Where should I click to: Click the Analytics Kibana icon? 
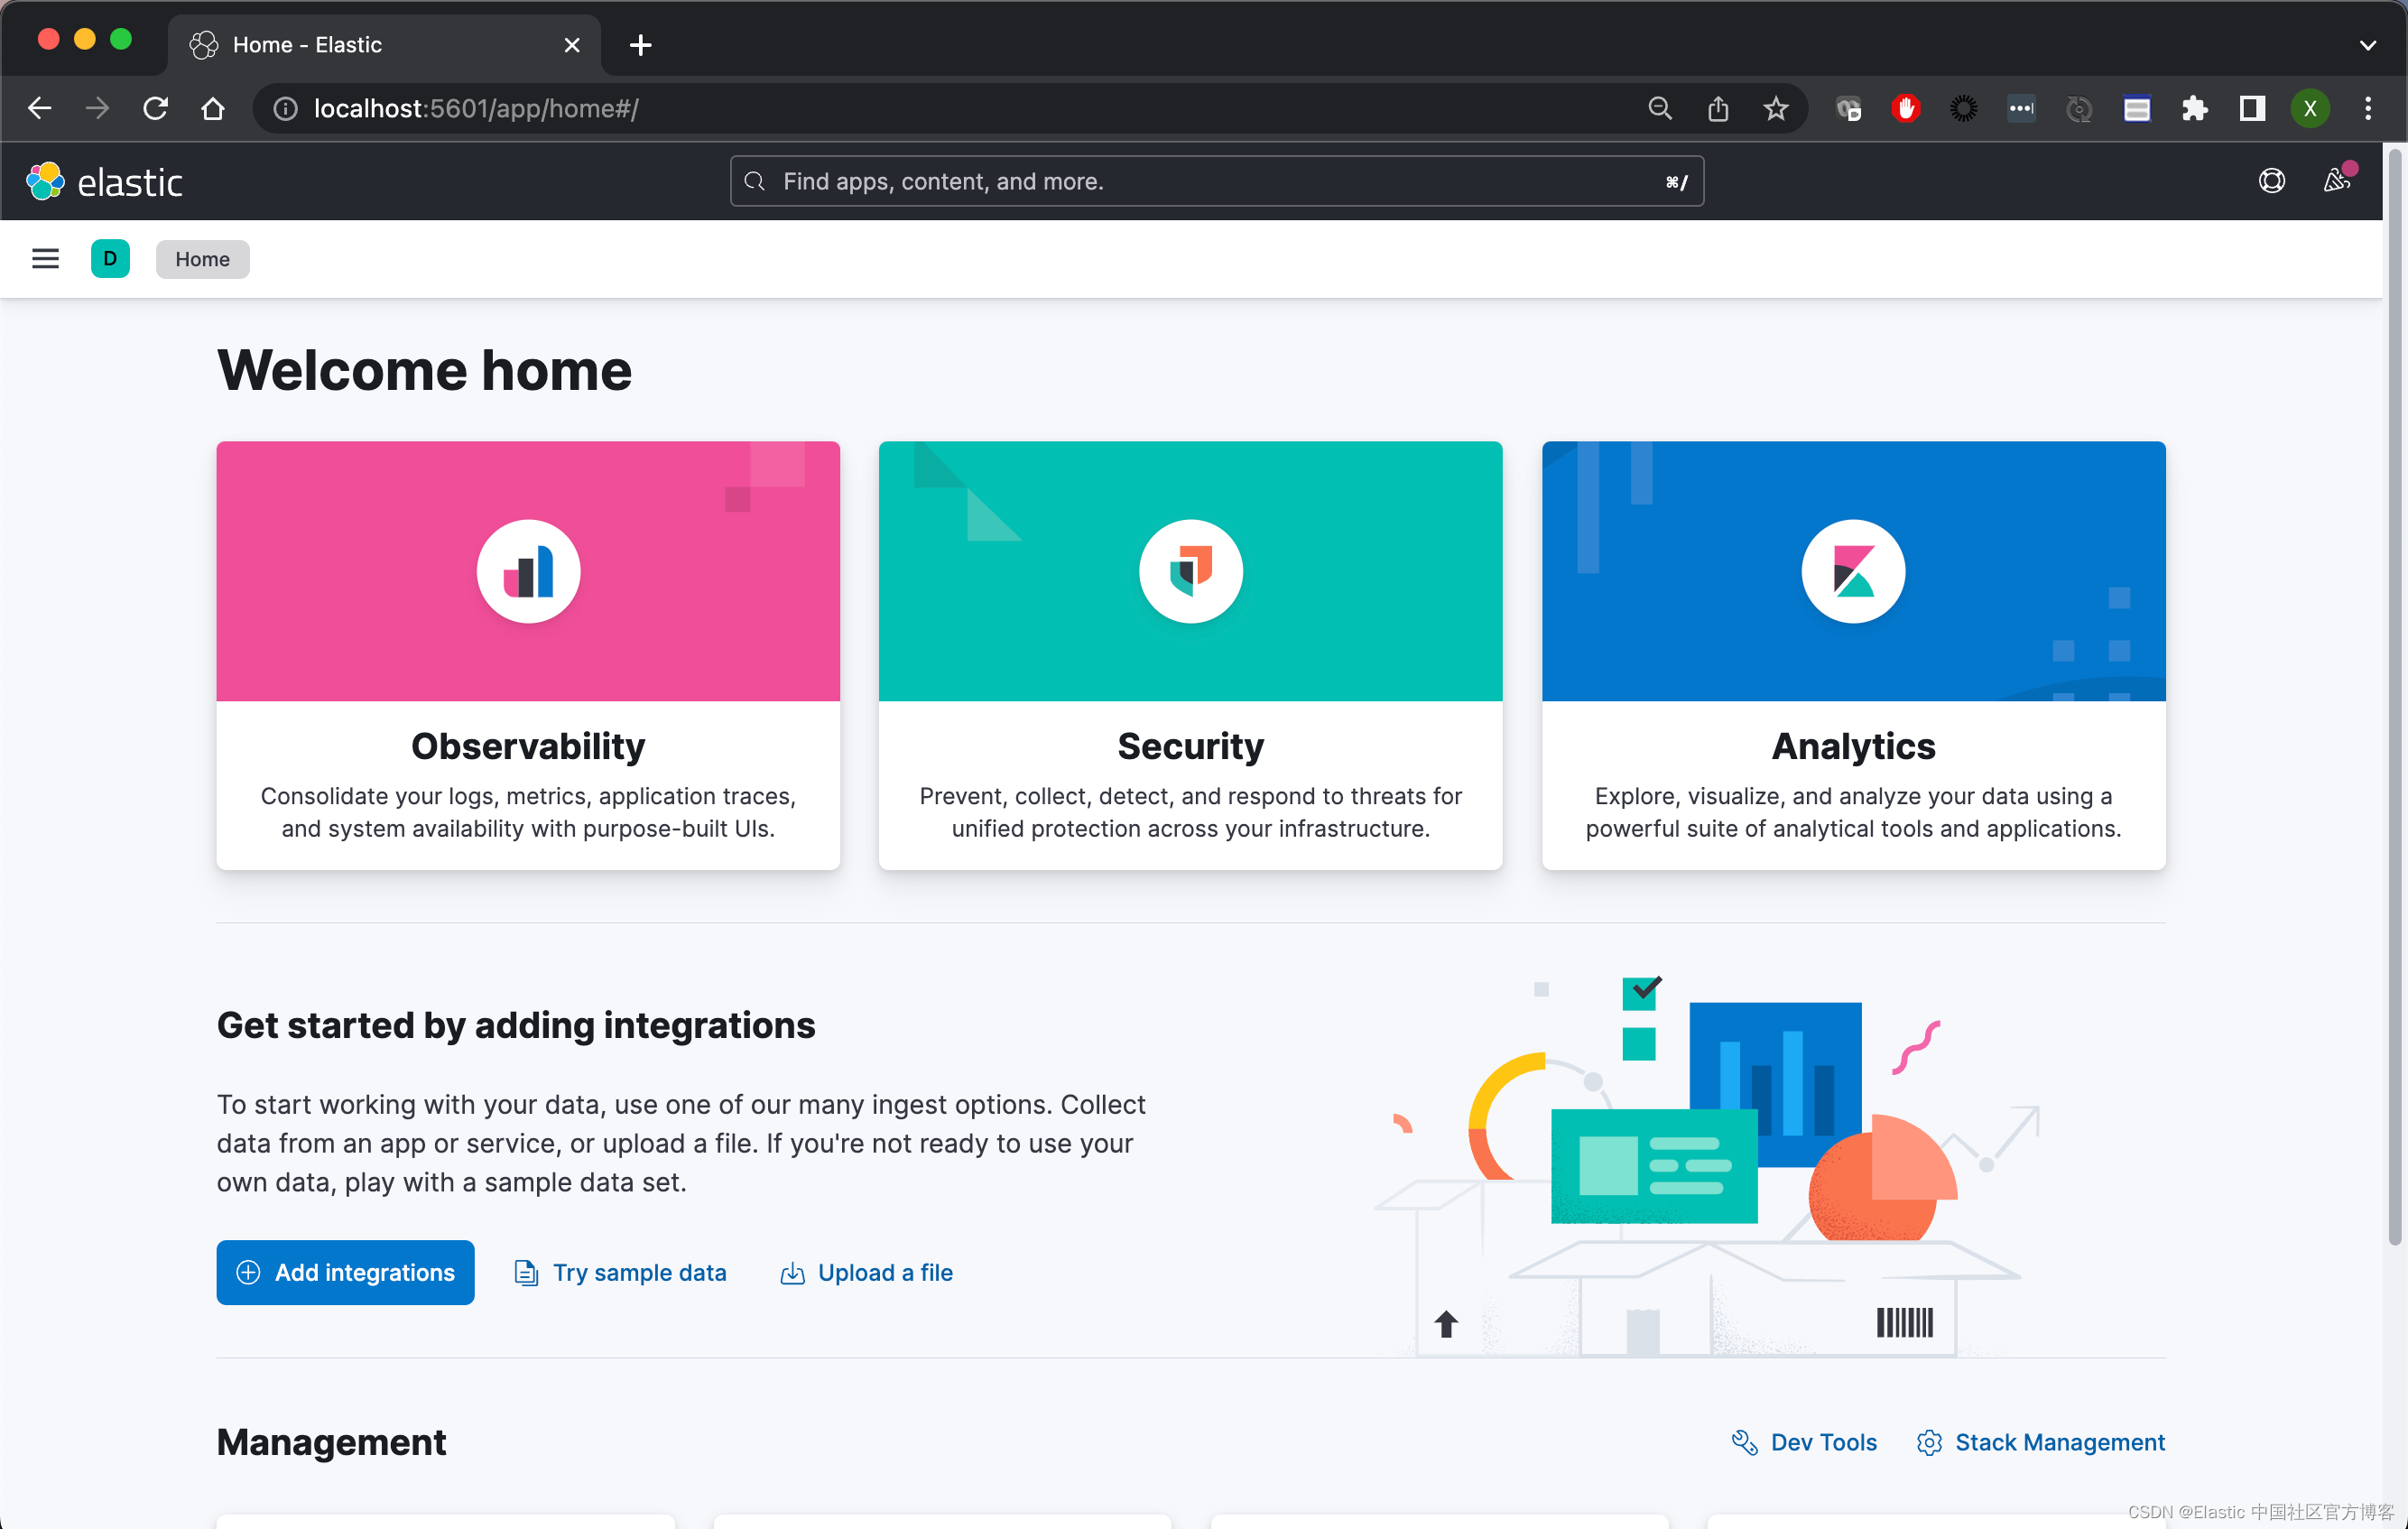1853,572
